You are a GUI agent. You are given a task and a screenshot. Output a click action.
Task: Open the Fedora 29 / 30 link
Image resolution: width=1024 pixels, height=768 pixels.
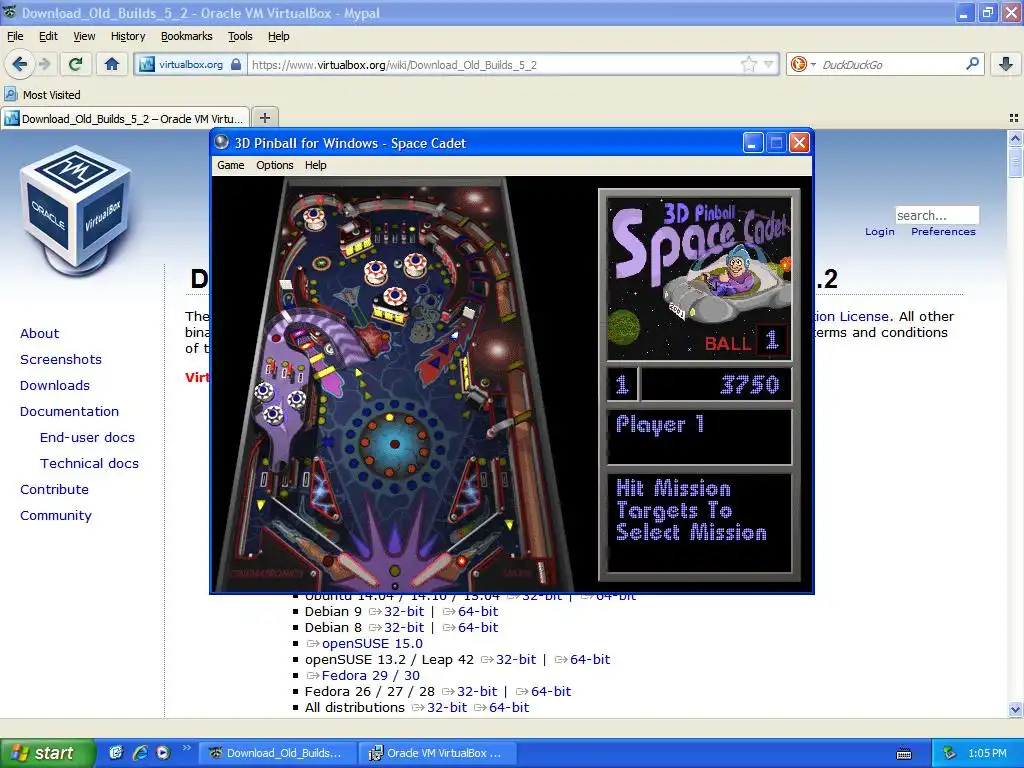click(370, 675)
